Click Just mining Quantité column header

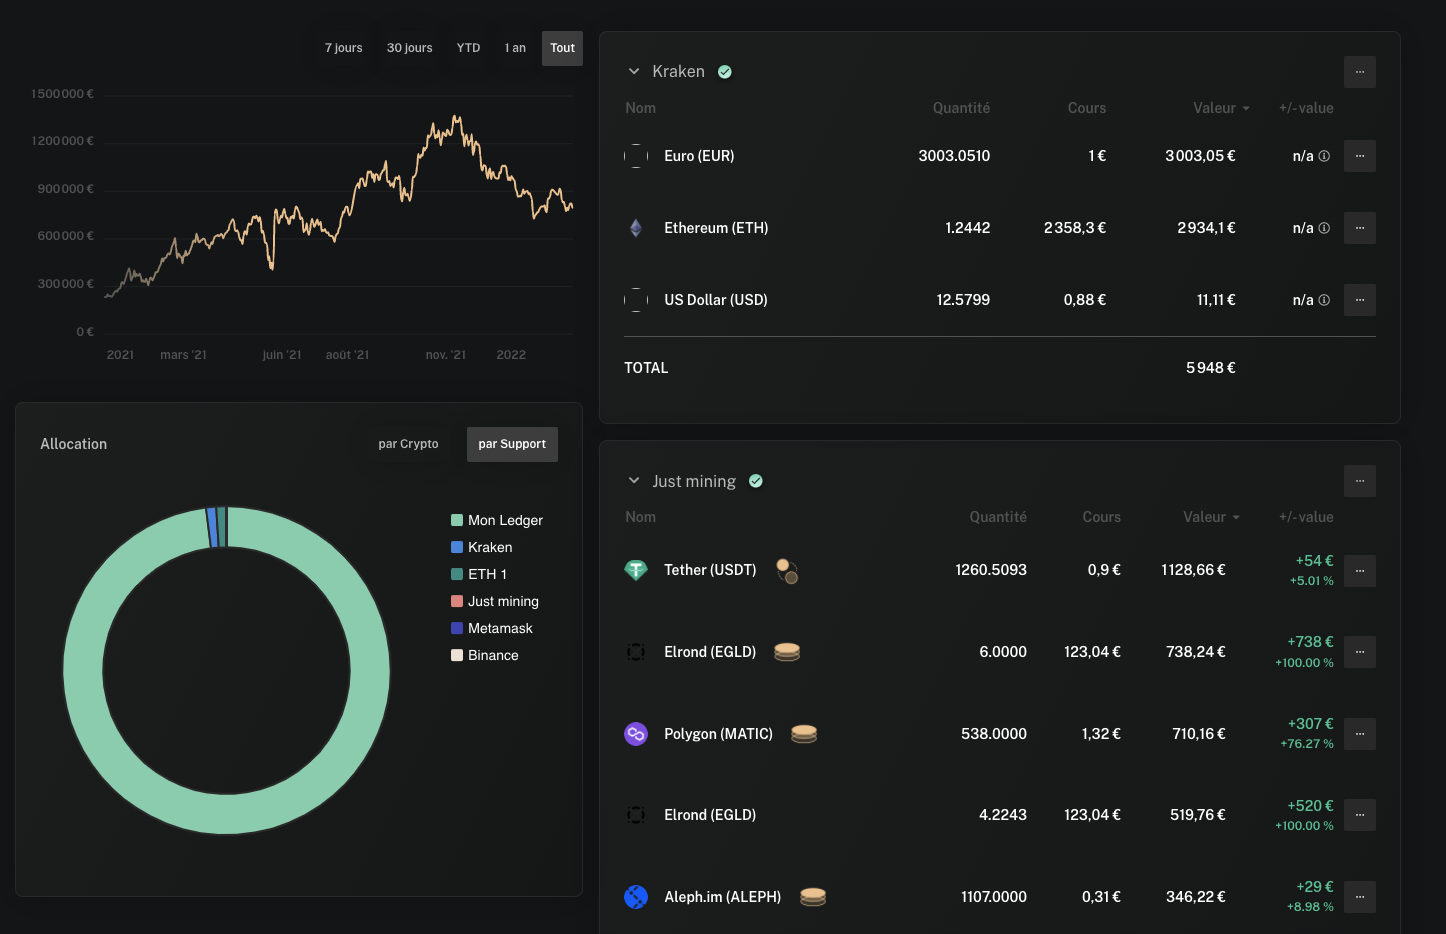(998, 517)
